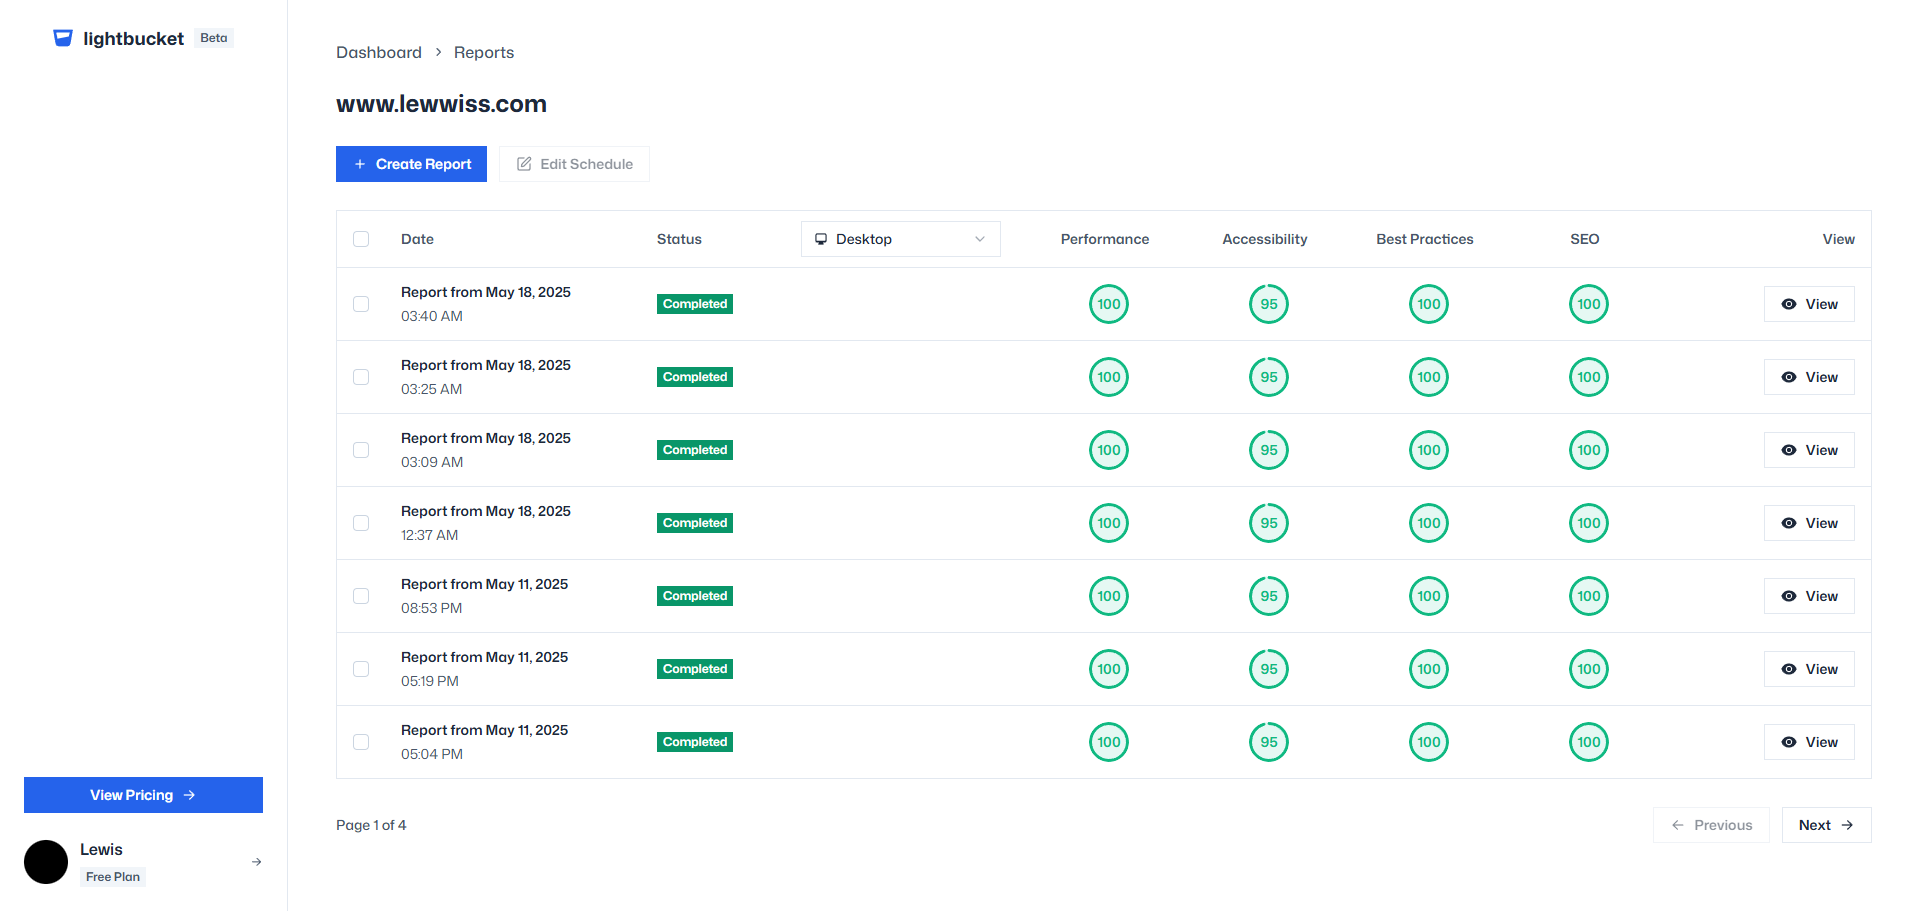Toggle the select-all header checkbox
Image resolution: width=1920 pixels, height=911 pixels.
tap(361, 239)
